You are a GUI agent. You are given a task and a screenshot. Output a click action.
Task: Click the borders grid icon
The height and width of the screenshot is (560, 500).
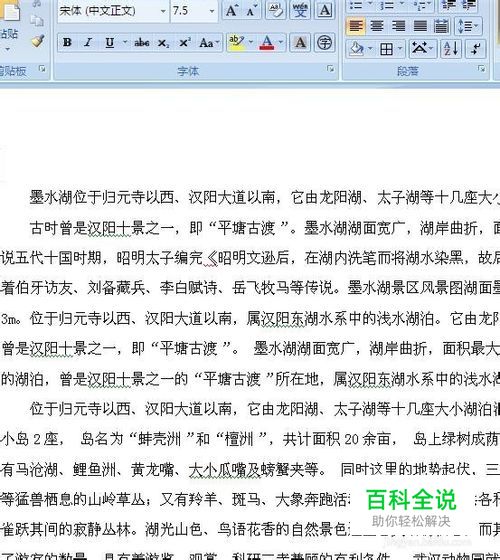[386, 48]
